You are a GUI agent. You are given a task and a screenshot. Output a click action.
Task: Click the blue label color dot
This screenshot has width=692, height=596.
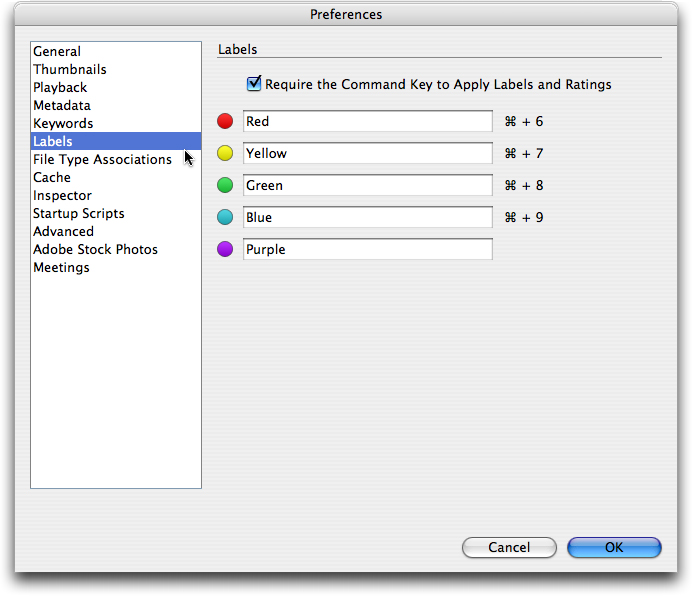pyautogui.click(x=225, y=218)
